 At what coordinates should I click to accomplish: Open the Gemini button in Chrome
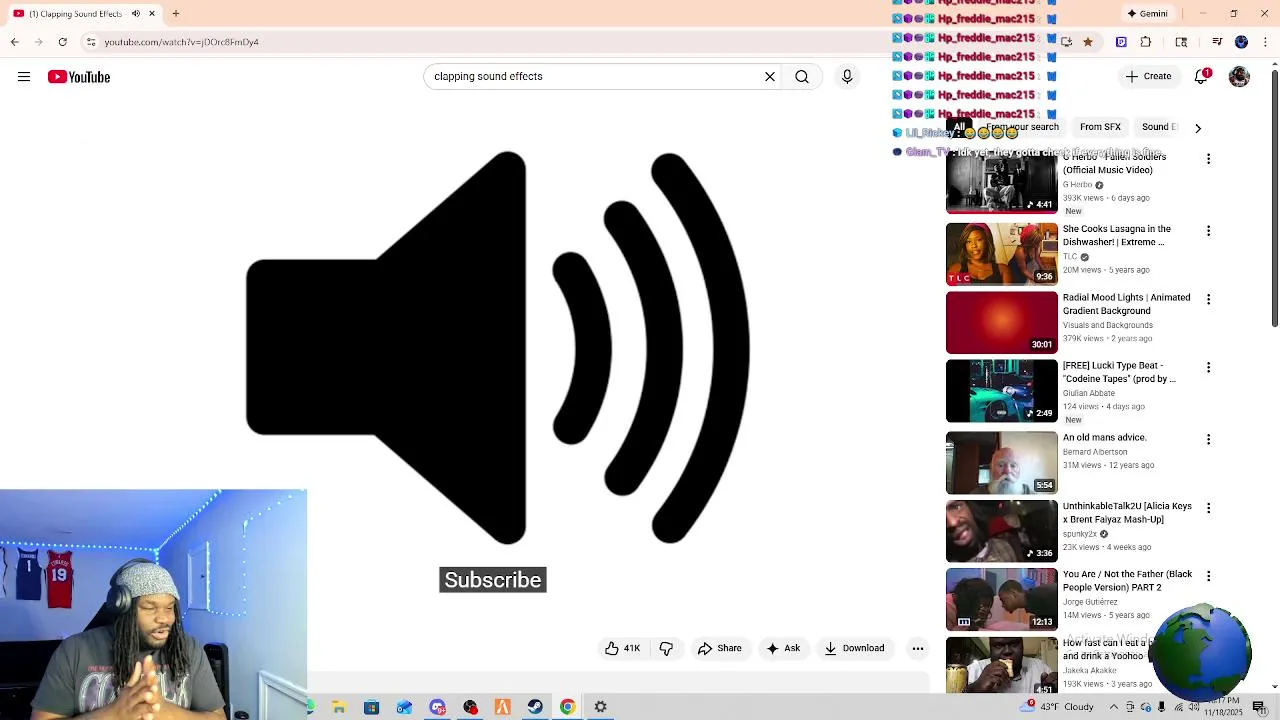[1147, 14]
